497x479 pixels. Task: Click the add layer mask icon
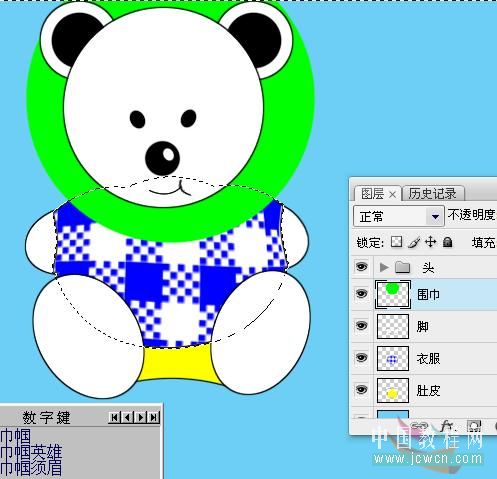(x=474, y=426)
